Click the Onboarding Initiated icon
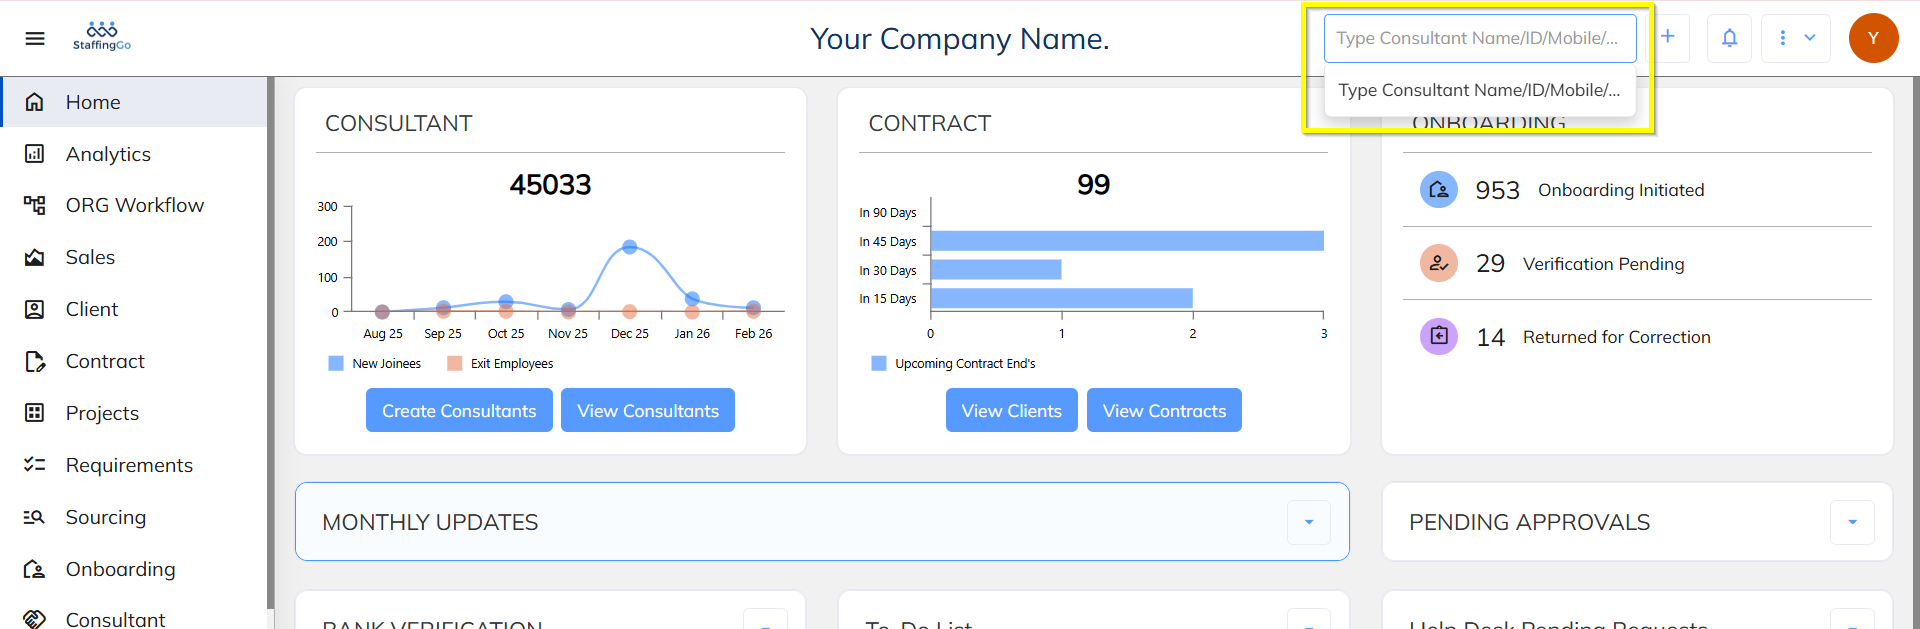Image resolution: width=1920 pixels, height=629 pixels. tap(1438, 190)
